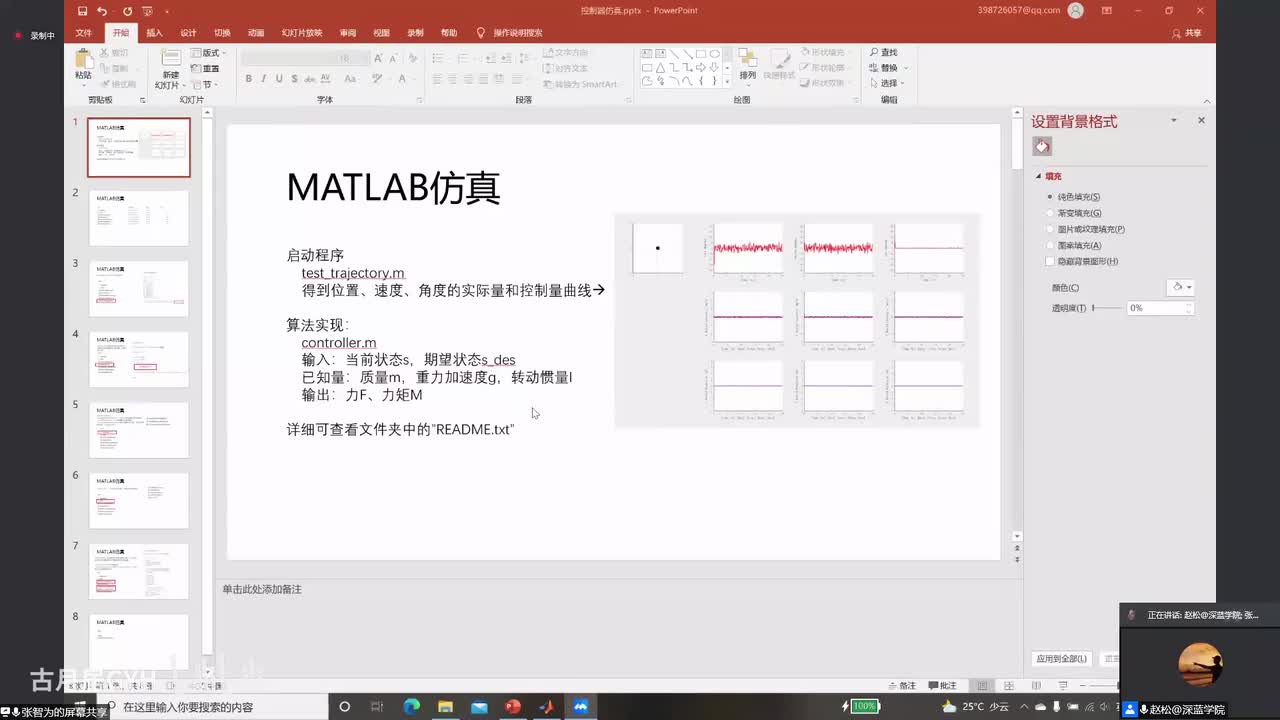Apply Bold formatting with B icon
Viewport: 1280px width, 720px height.
click(x=249, y=79)
